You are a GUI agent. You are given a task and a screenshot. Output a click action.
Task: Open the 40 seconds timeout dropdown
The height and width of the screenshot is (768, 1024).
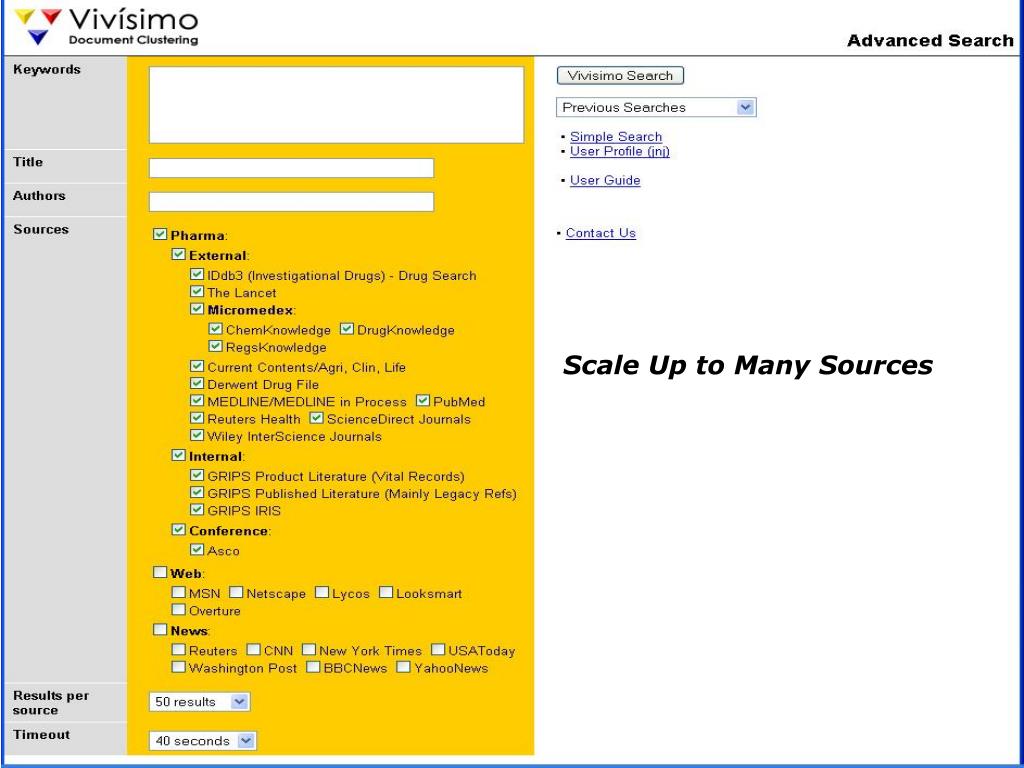[202, 741]
